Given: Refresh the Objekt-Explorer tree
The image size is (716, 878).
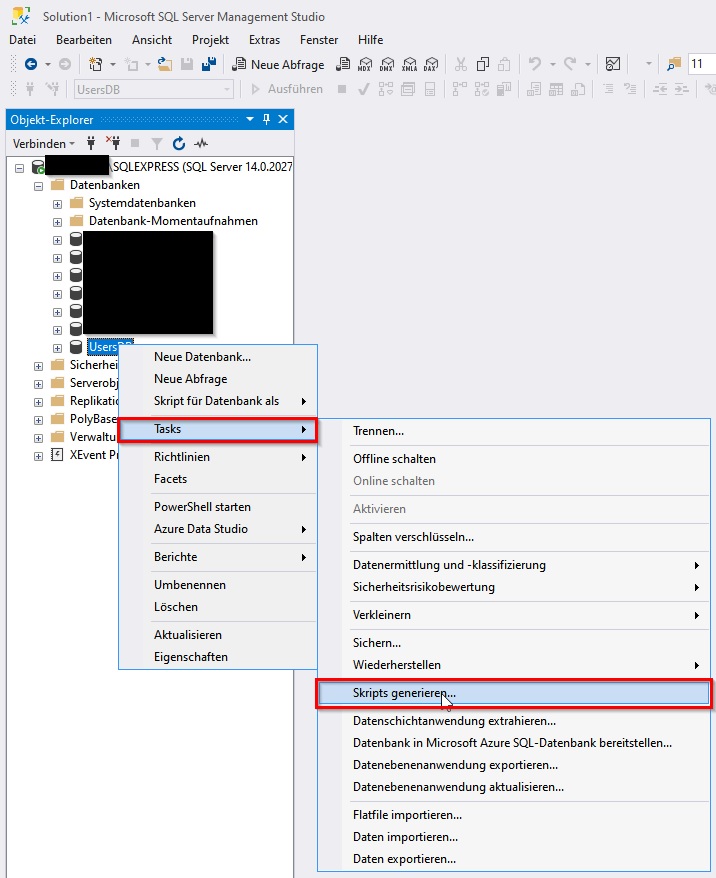Looking at the screenshot, I should (x=179, y=143).
